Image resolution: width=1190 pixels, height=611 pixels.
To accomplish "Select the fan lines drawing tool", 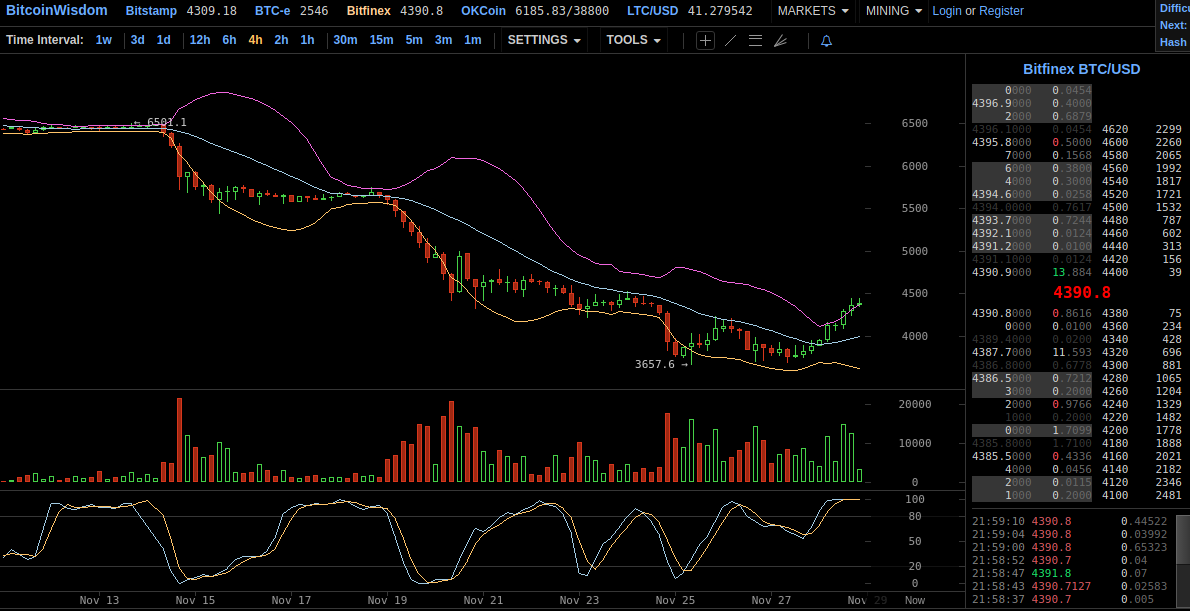I will (x=780, y=40).
